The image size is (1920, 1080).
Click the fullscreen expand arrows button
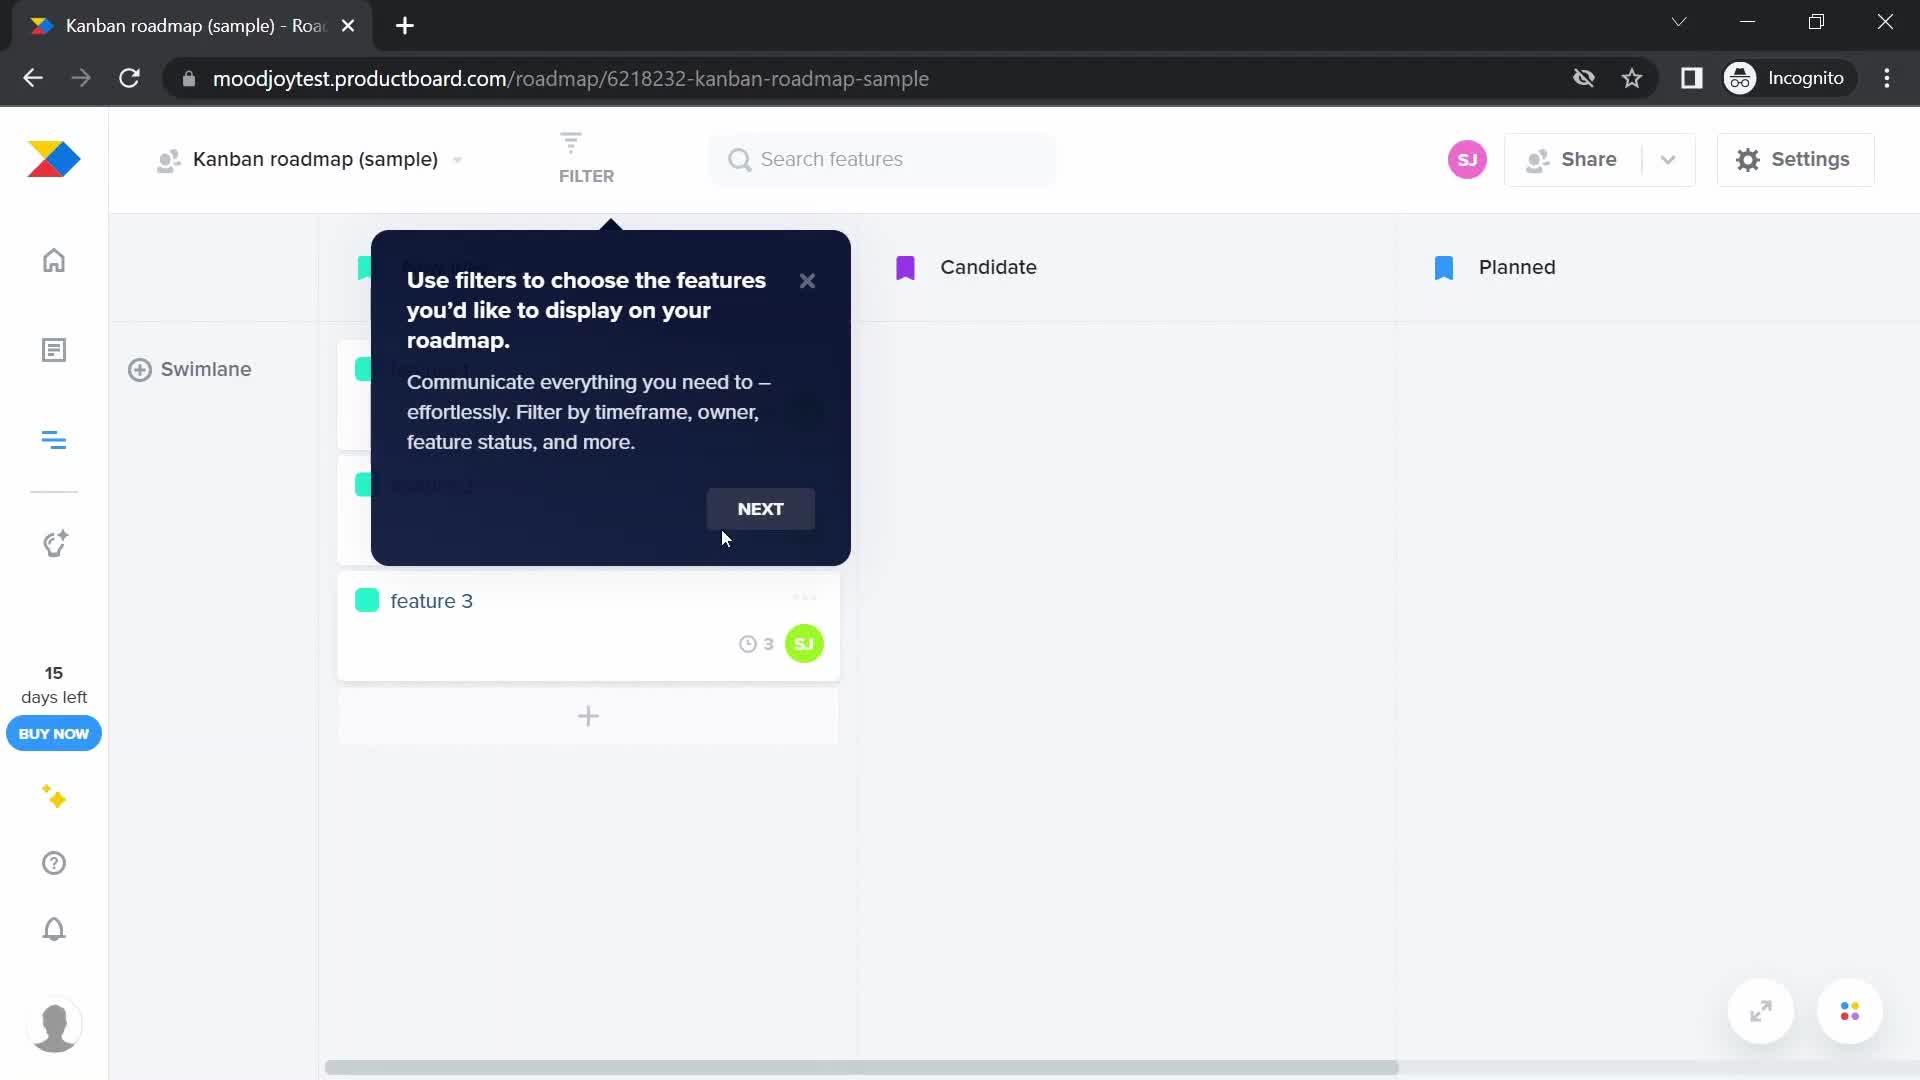[x=1761, y=1011]
